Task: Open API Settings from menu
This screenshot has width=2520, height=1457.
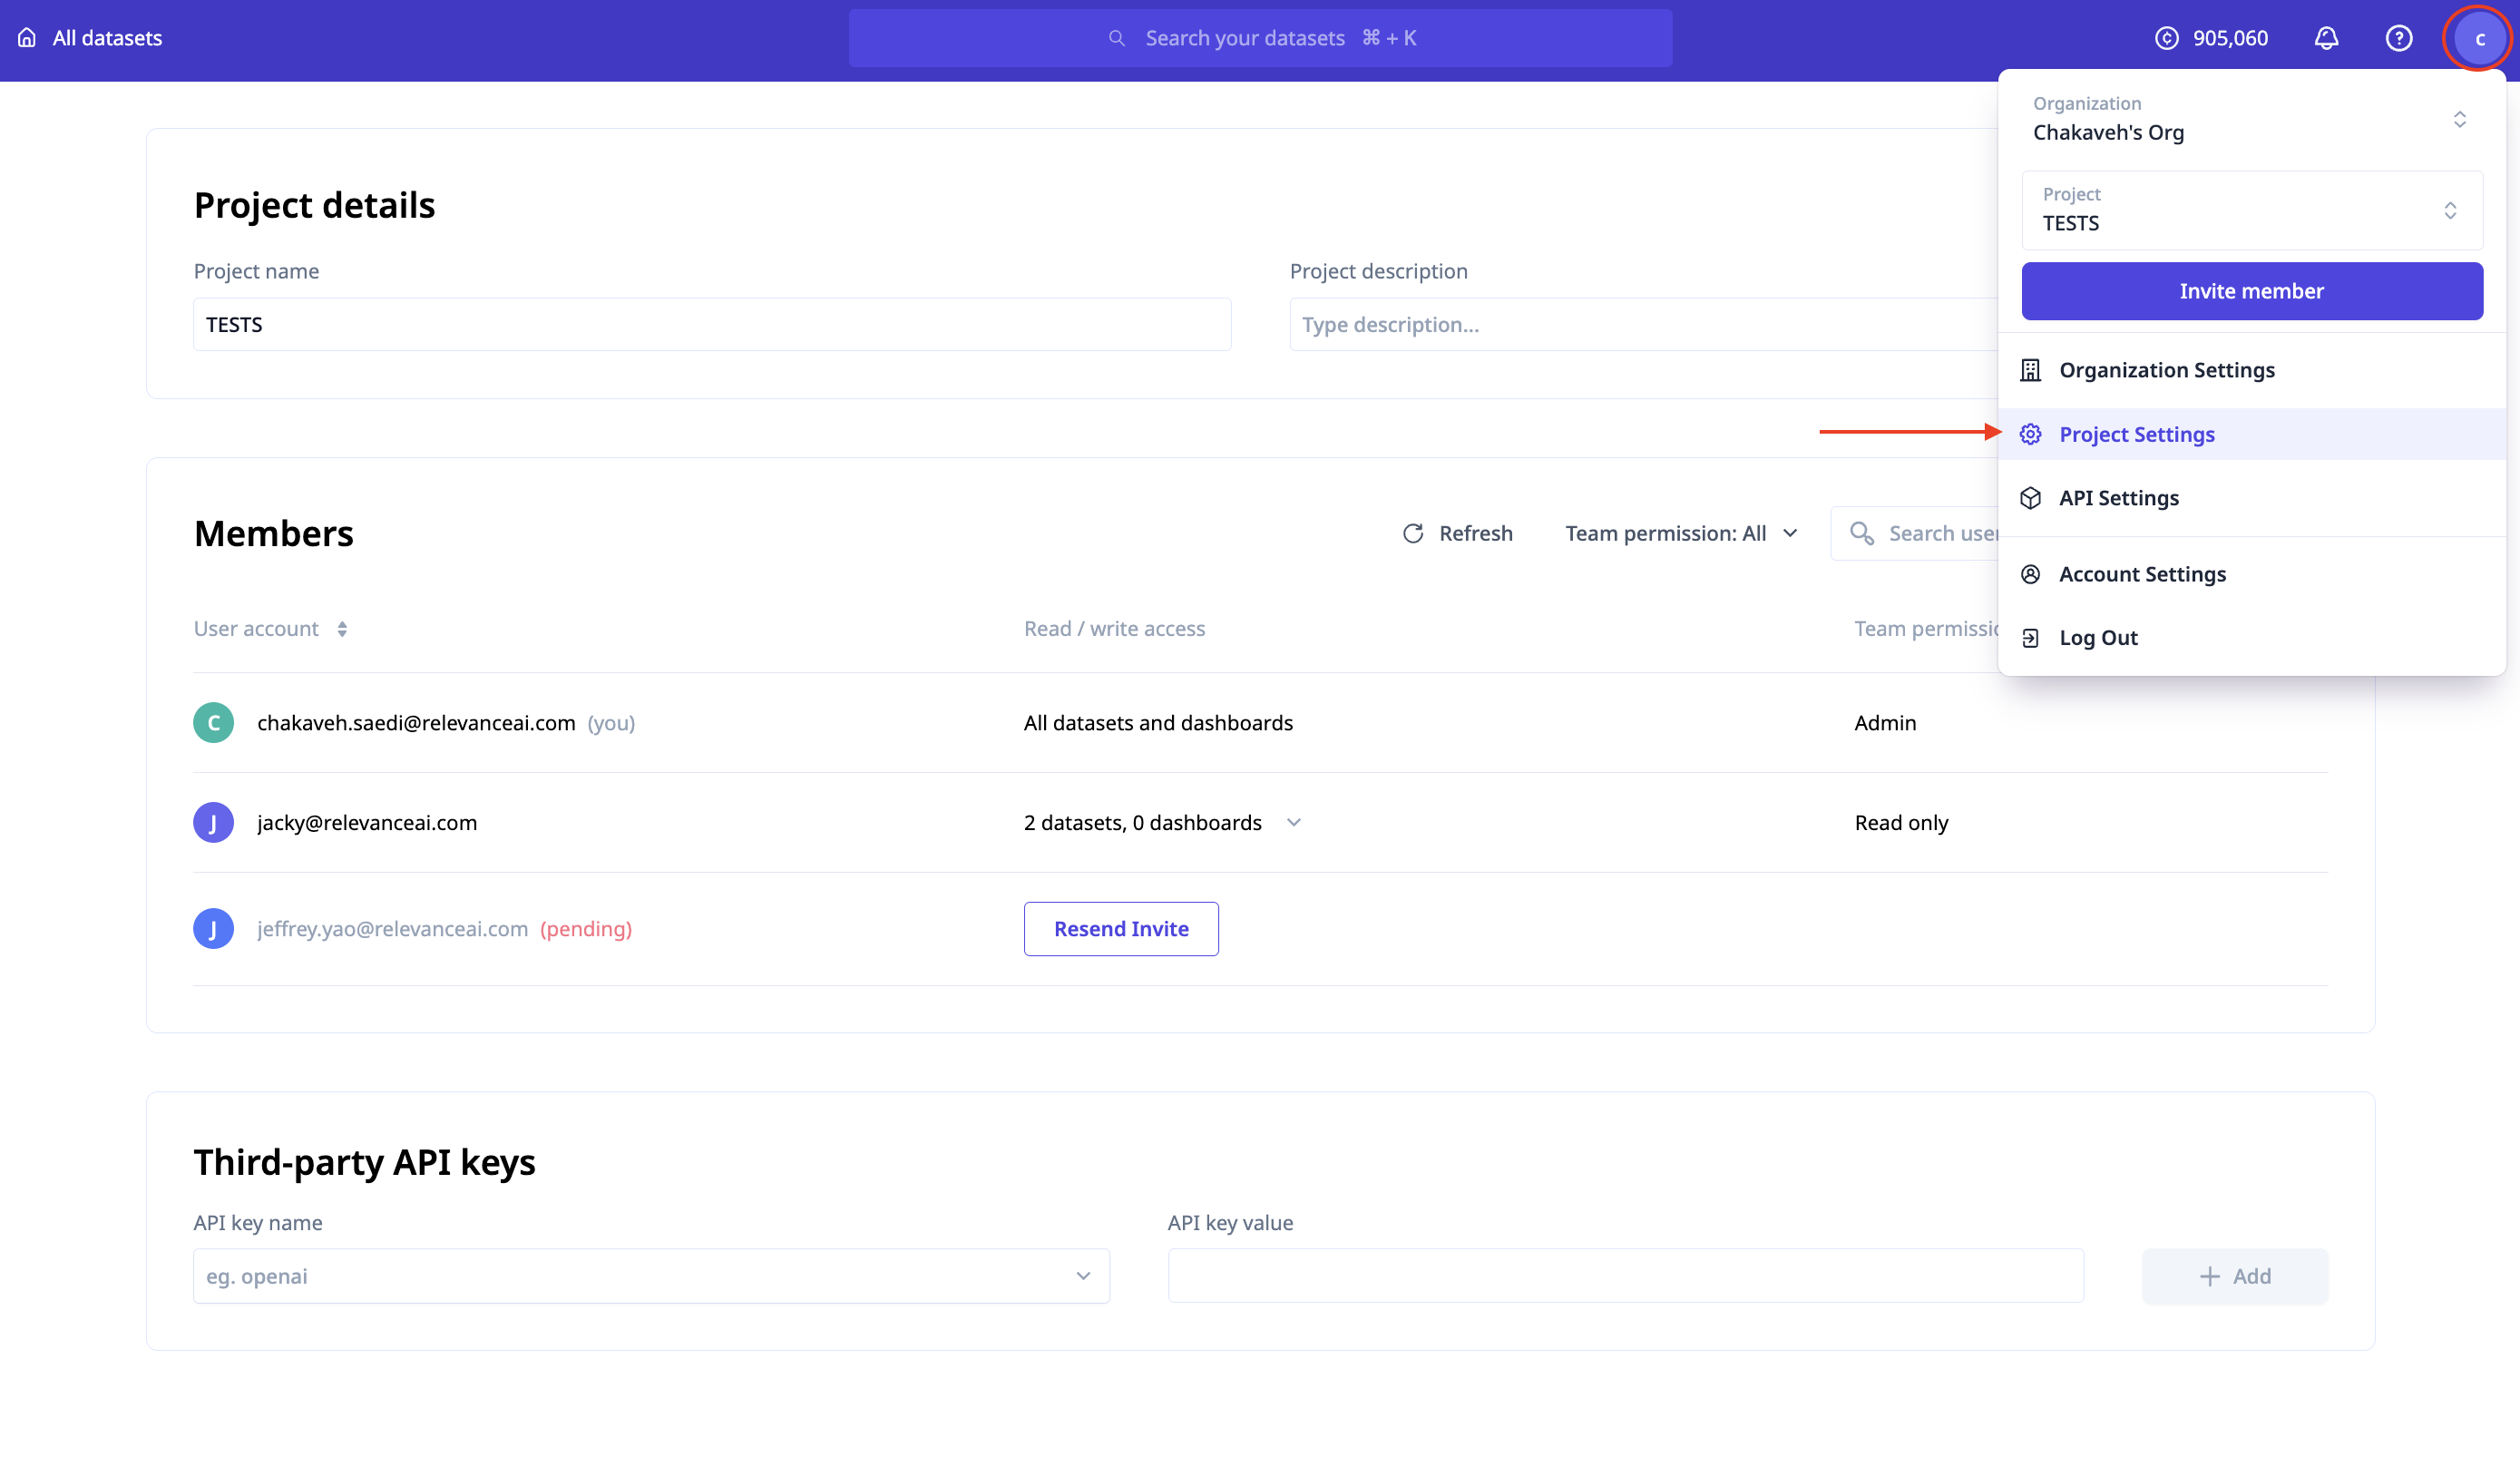Action: click(x=2118, y=498)
